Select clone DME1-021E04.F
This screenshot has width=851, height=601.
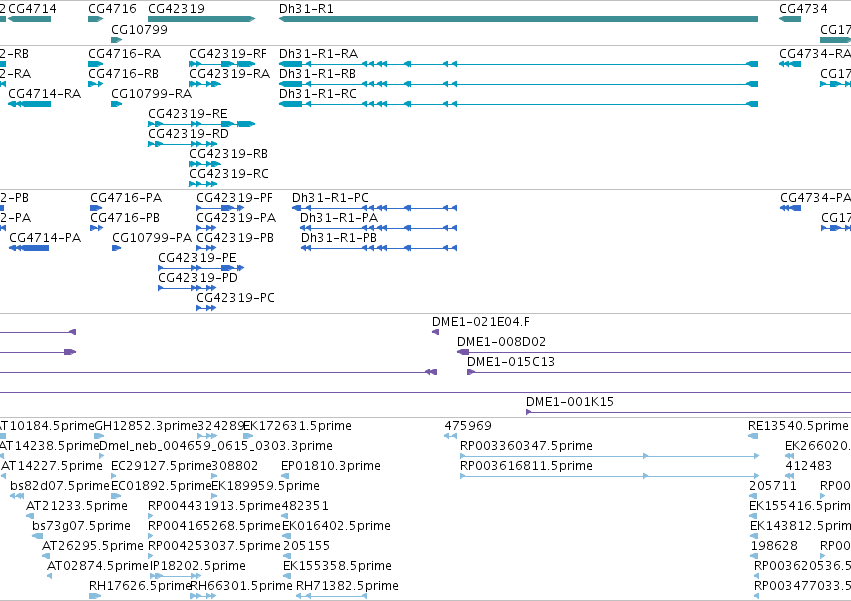(481, 322)
